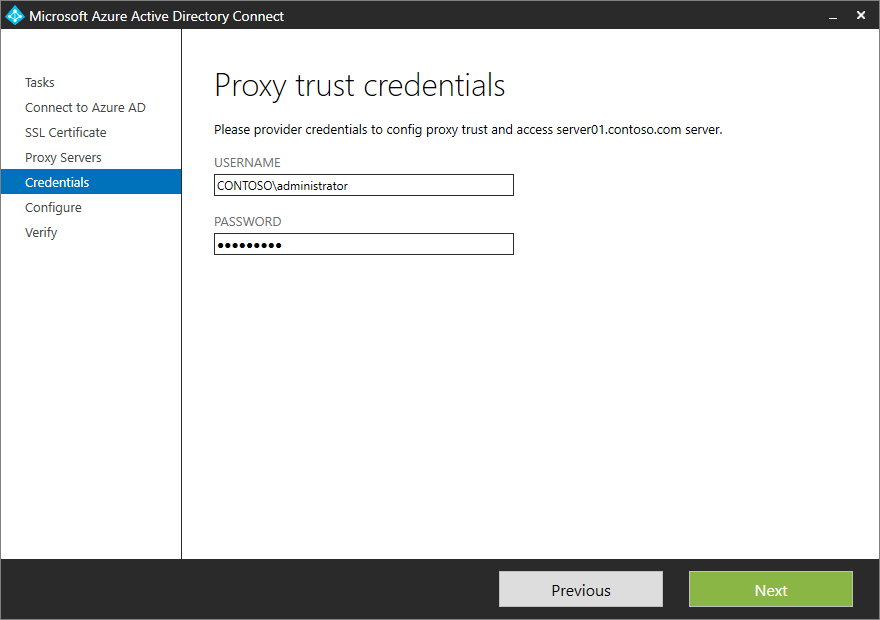Open the Proxy Servers step
Viewport: 880px width, 620px height.
pos(62,157)
